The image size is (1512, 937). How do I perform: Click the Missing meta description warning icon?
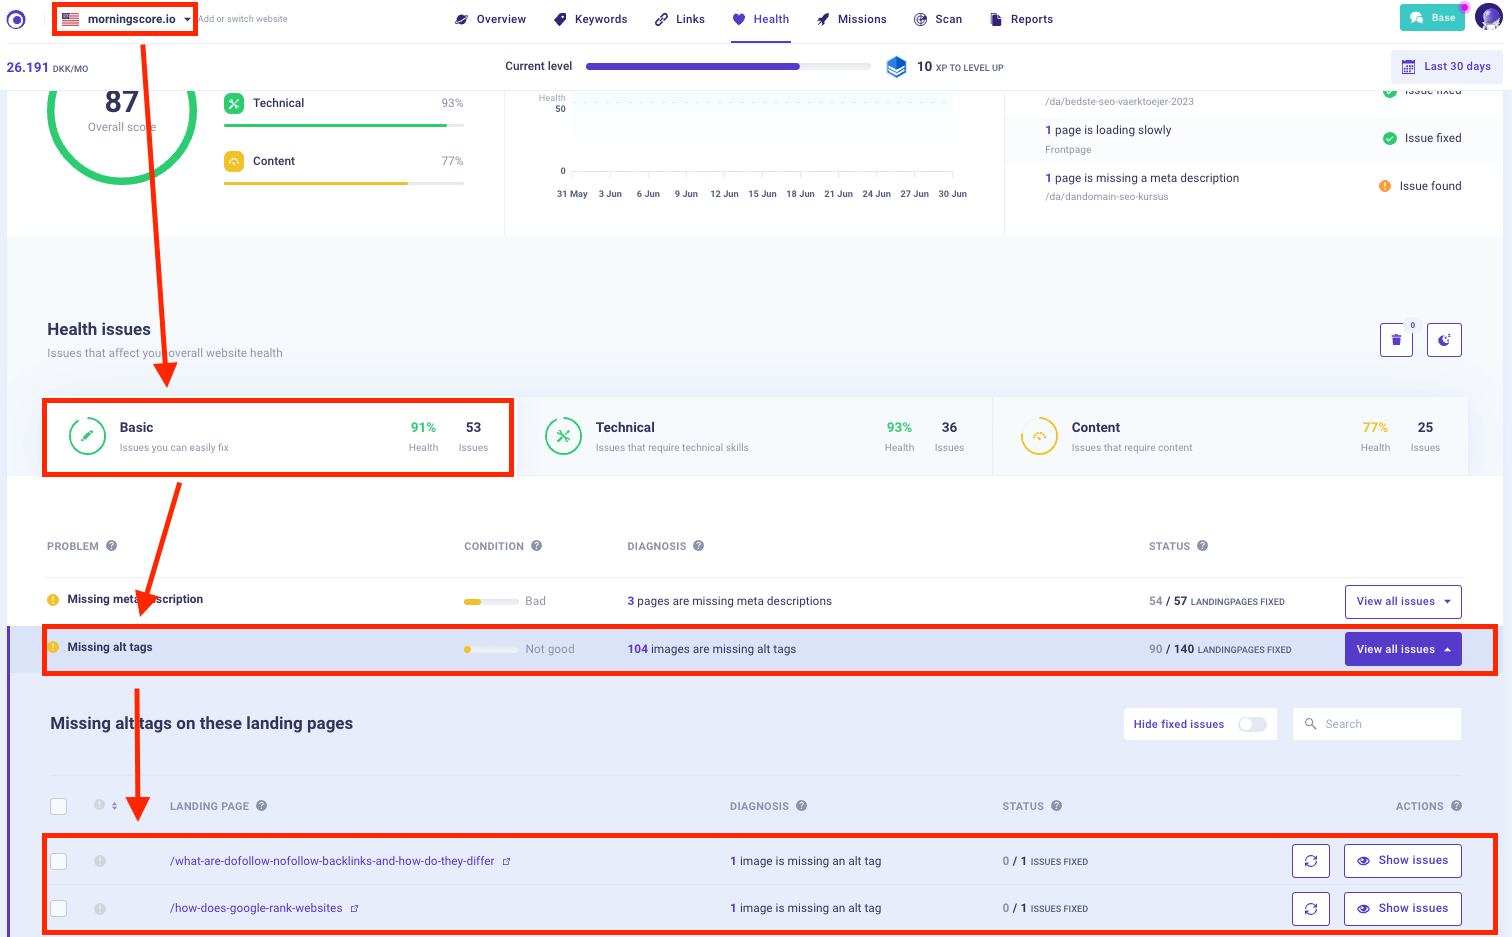[x=53, y=599]
